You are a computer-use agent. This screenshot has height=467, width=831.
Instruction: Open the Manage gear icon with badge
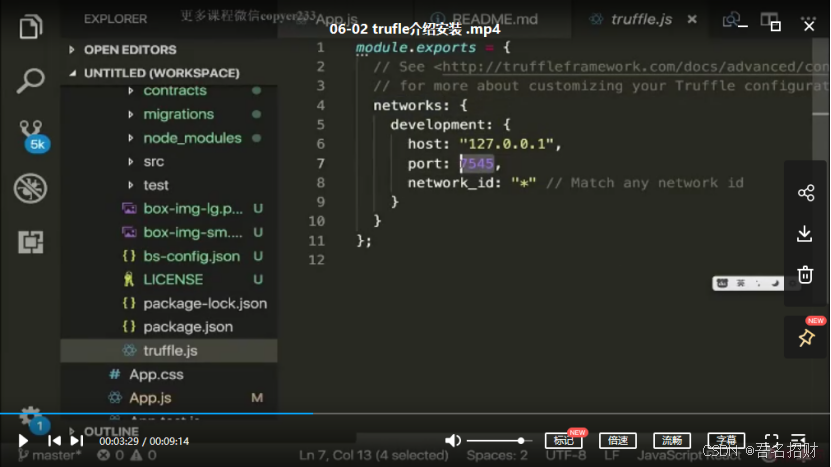pos(32,419)
